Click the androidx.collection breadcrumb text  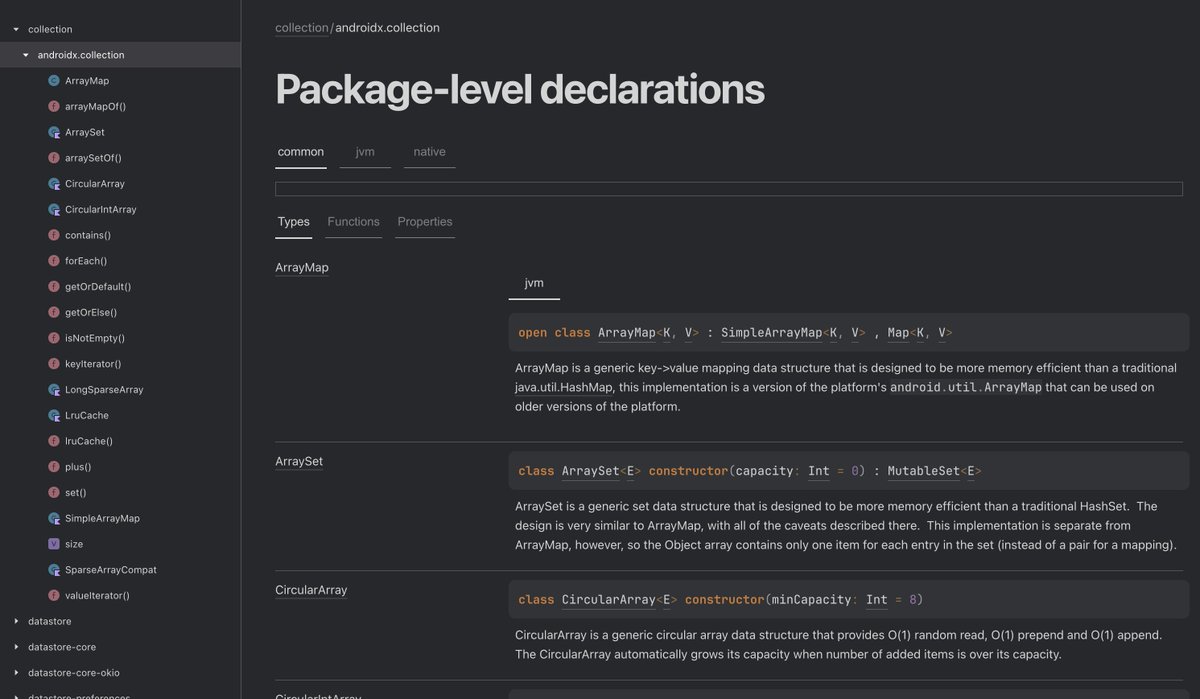[x=388, y=28]
